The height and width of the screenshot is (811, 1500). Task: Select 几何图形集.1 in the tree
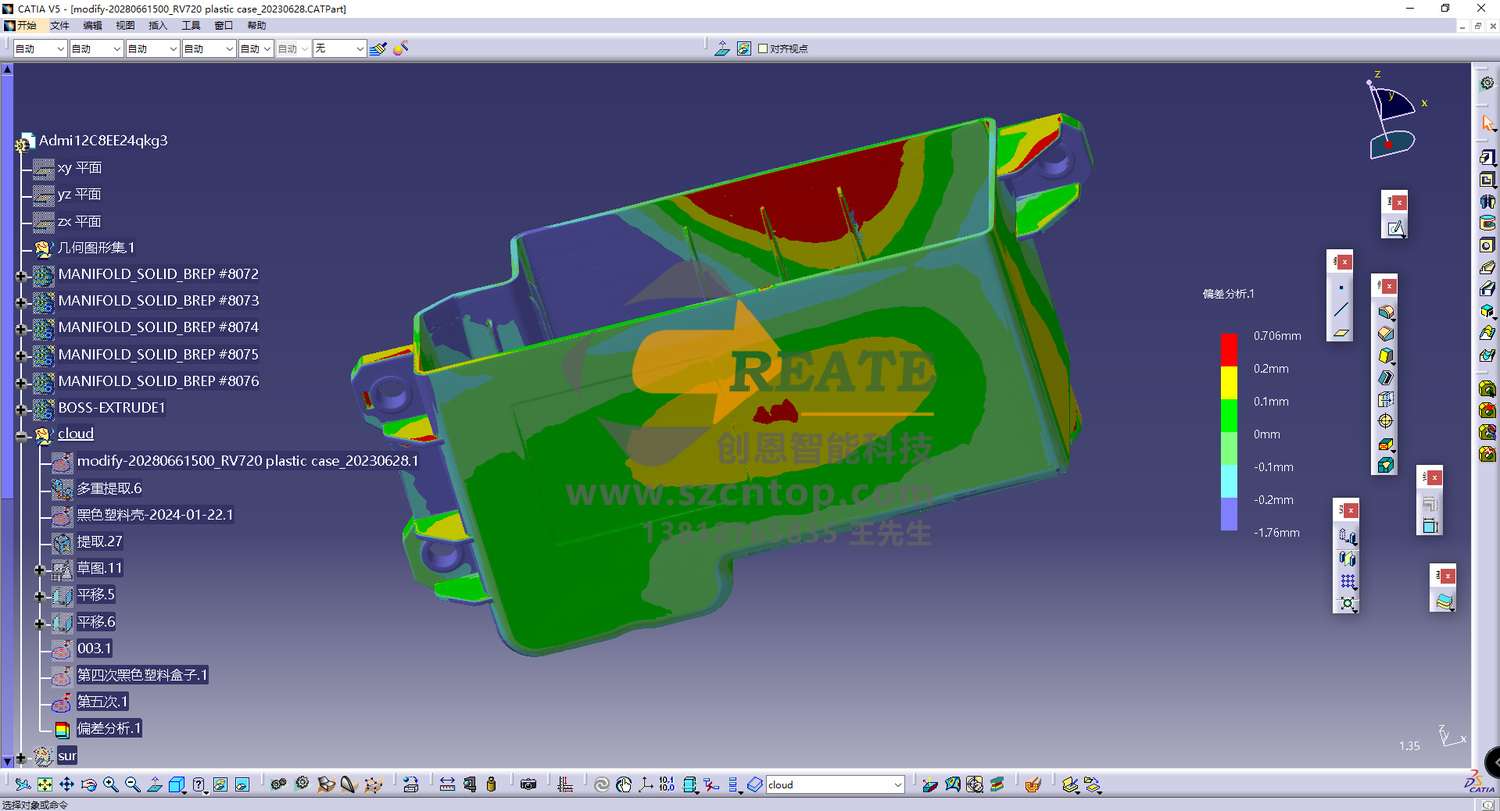click(96, 248)
